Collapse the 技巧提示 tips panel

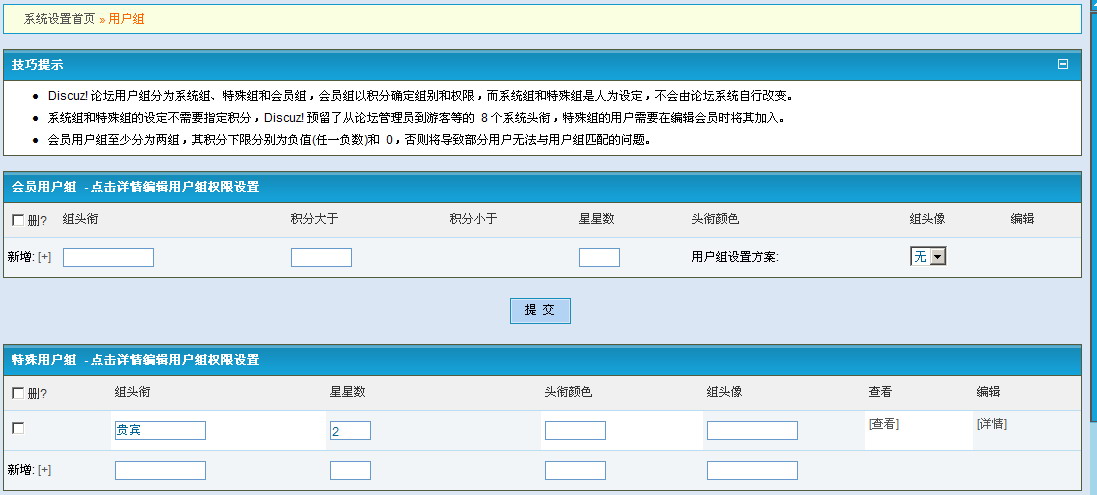click(1063, 64)
